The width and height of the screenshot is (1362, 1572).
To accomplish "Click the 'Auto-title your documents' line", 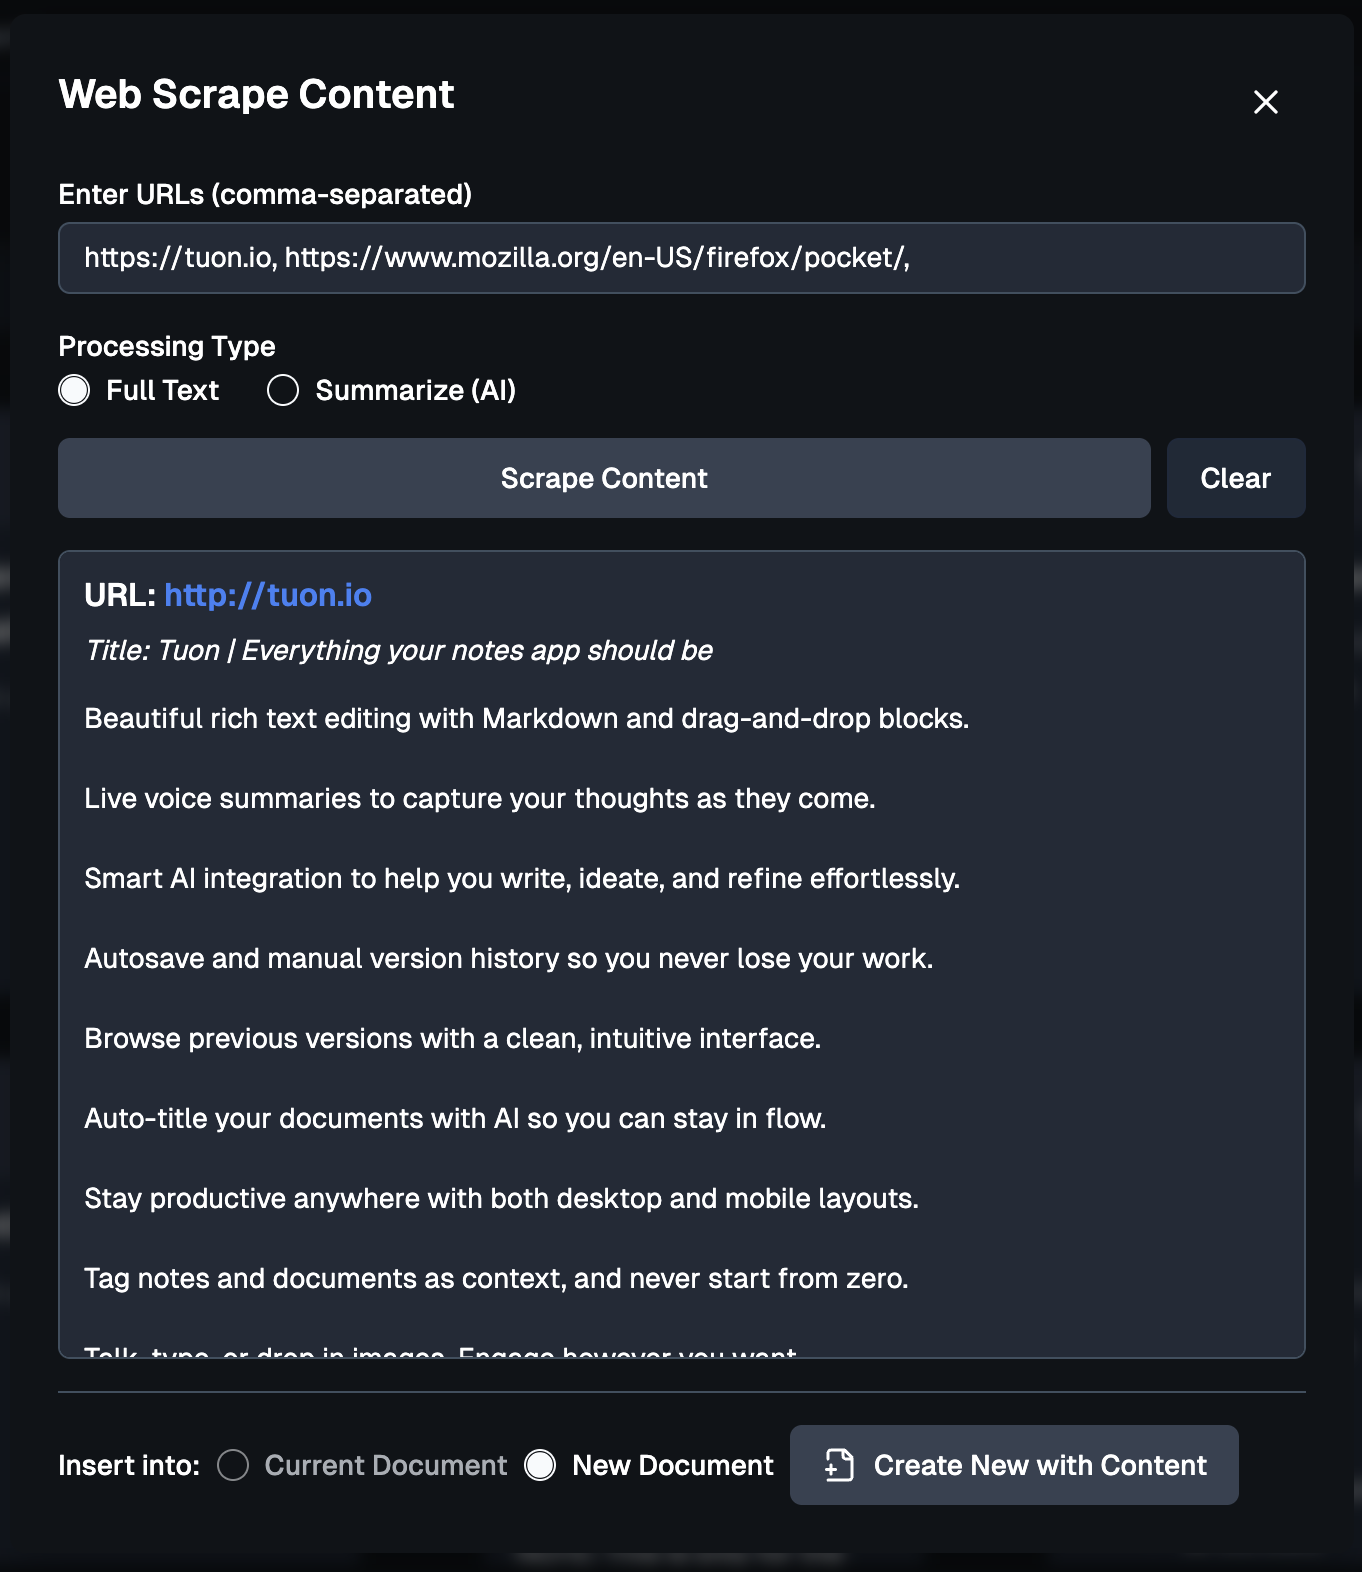I will click(x=455, y=1119).
